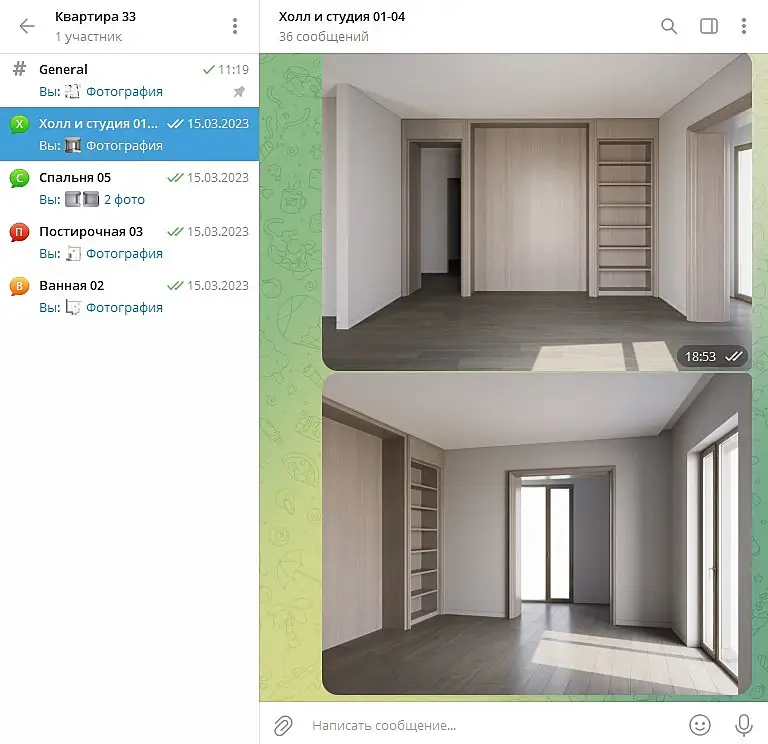Click photo thumbnail in Постирочная 03 row
Image resolution: width=768 pixels, height=744 pixels.
pos(73,254)
